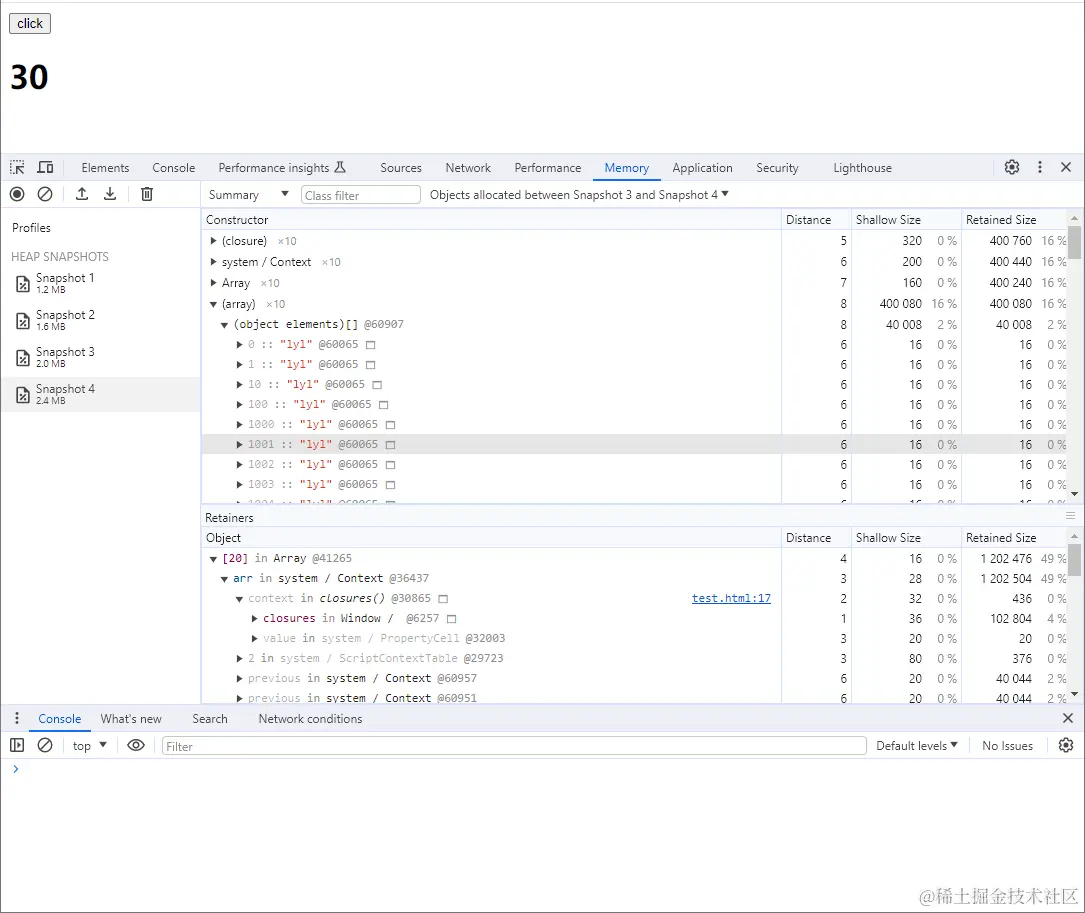Click the square icon beside index 0 "lyl"

click(371, 345)
